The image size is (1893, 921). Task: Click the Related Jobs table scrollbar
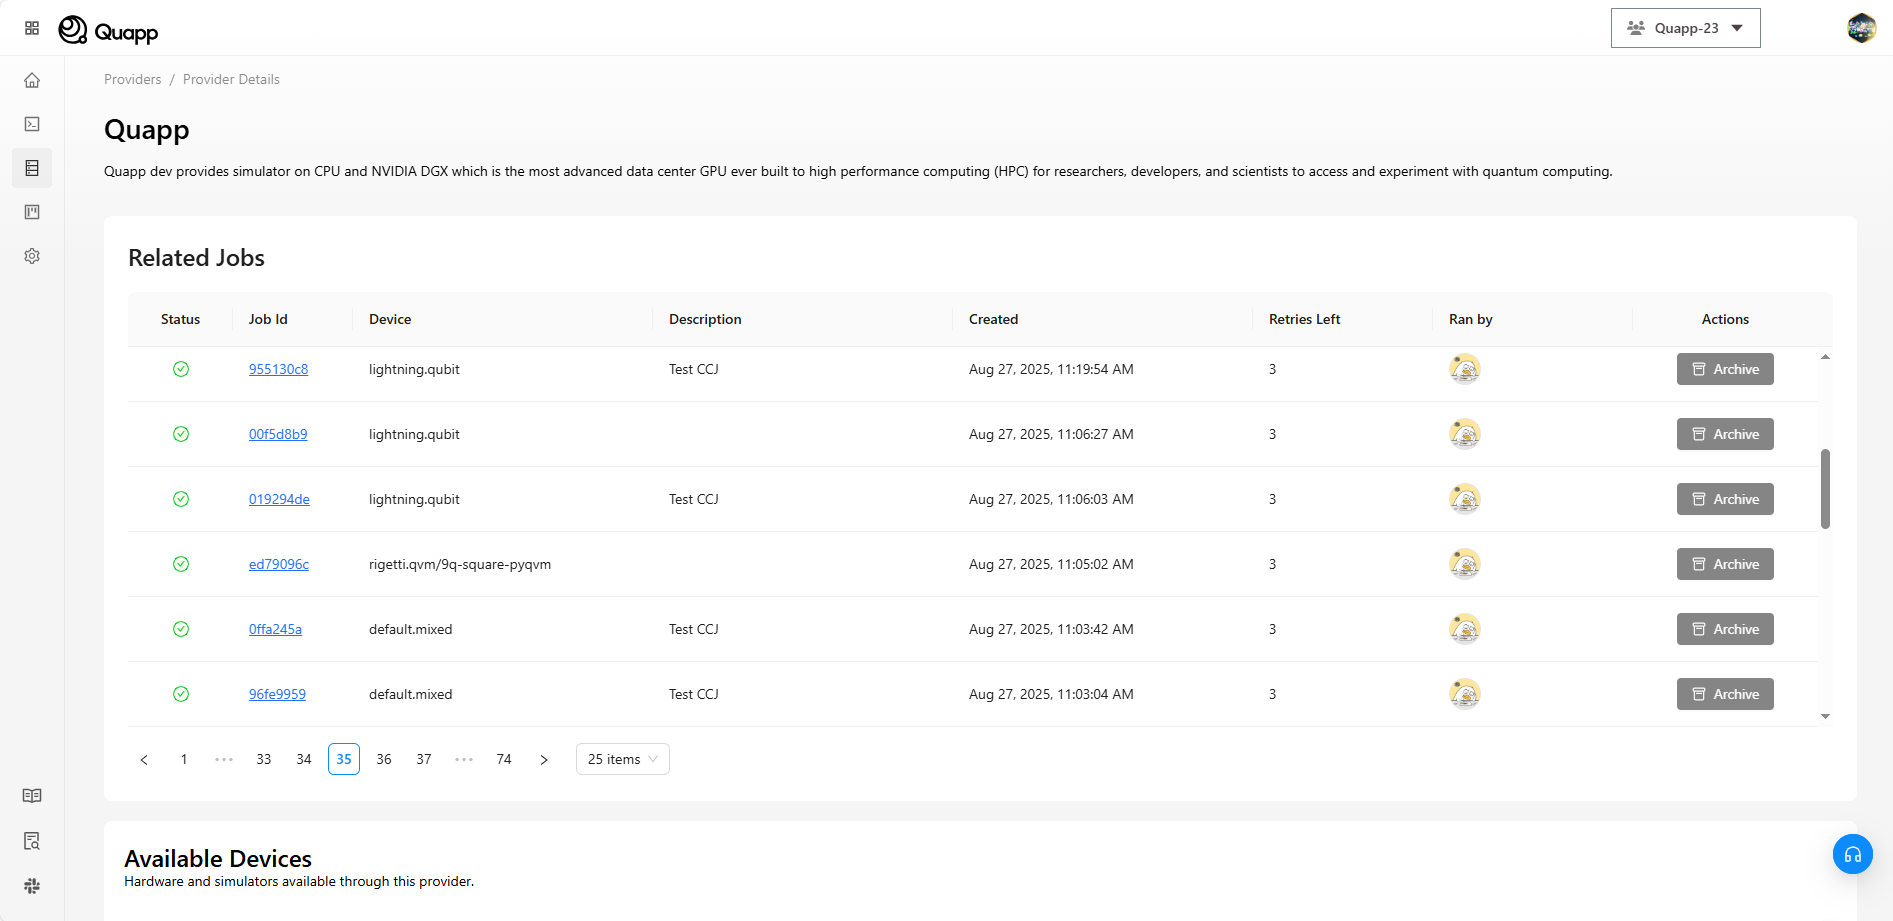click(x=1825, y=488)
